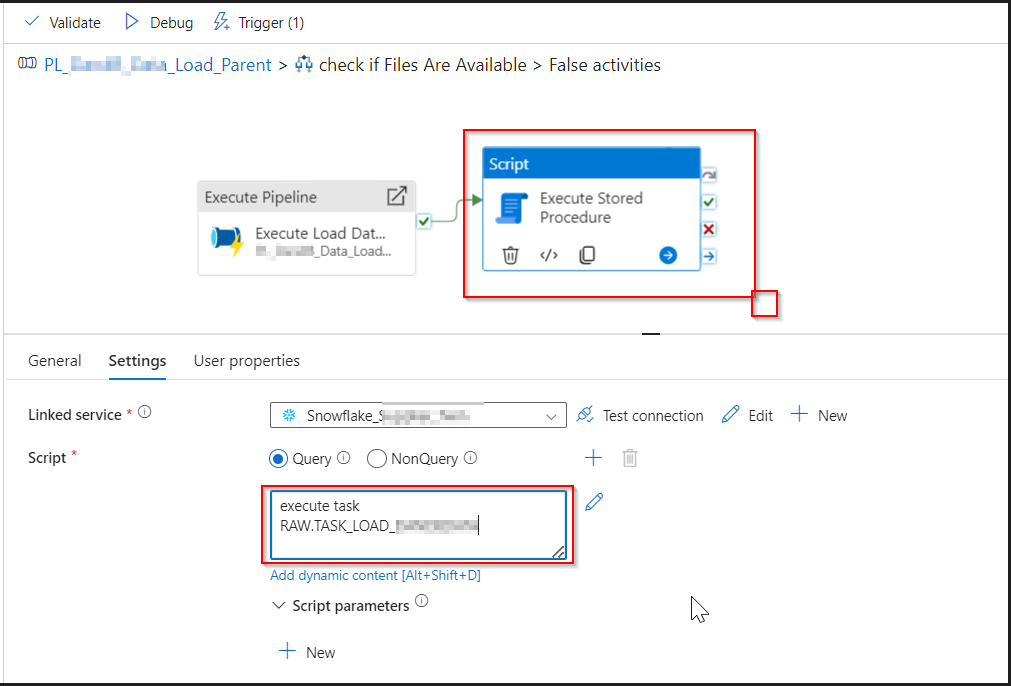Switch to the User properties tab
Viewport: 1011px width, 686px height.
[246, 360]
